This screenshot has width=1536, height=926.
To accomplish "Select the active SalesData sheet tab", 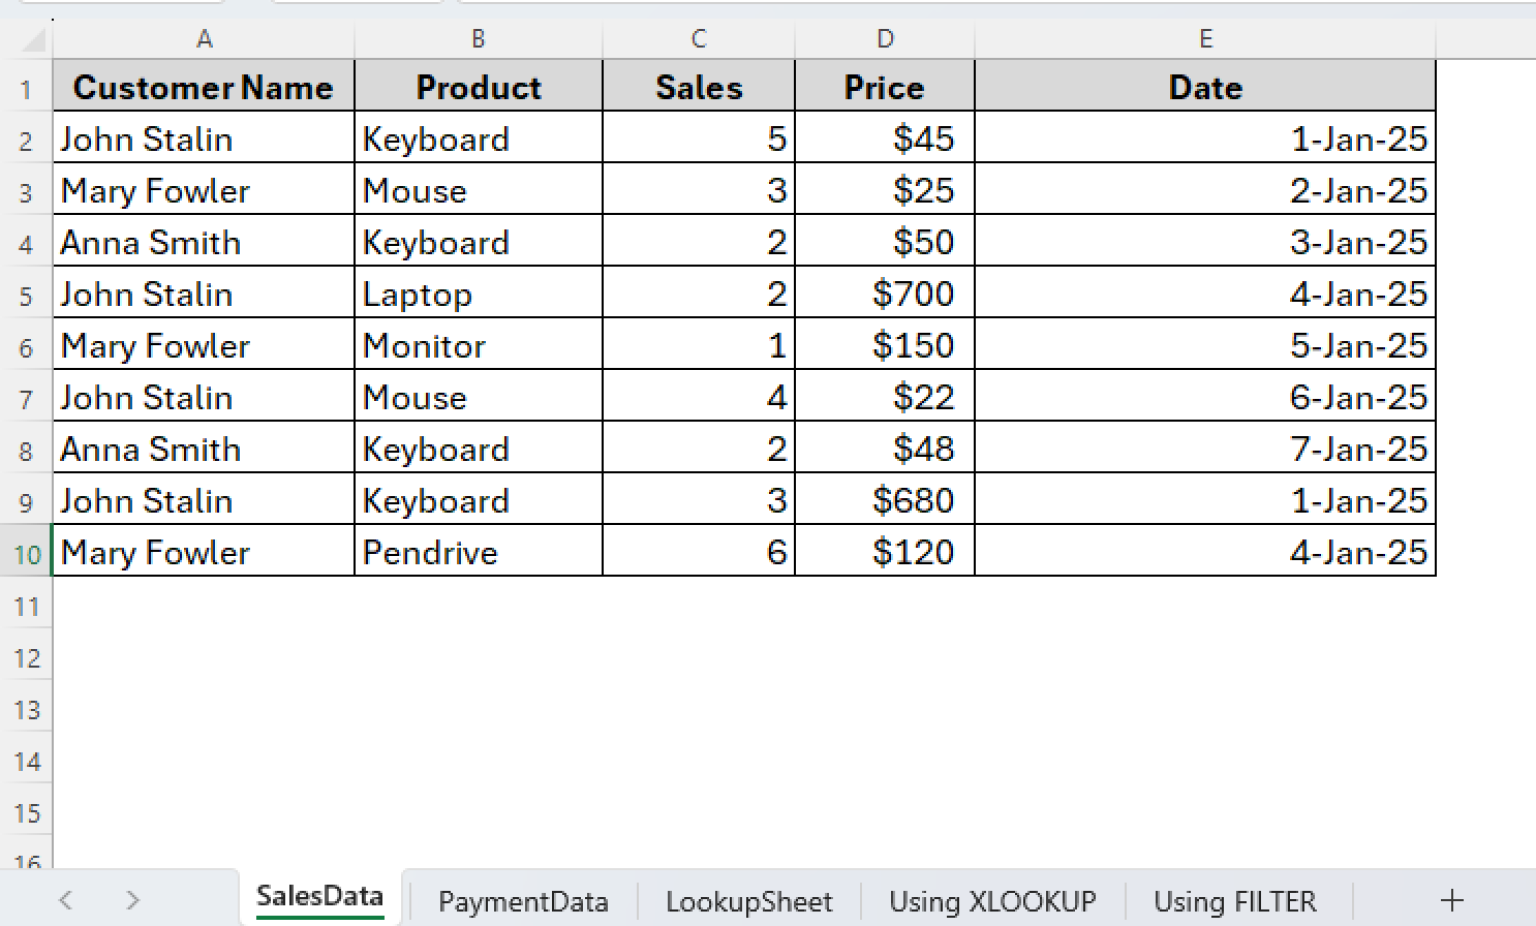I will [x=319, y=895].
